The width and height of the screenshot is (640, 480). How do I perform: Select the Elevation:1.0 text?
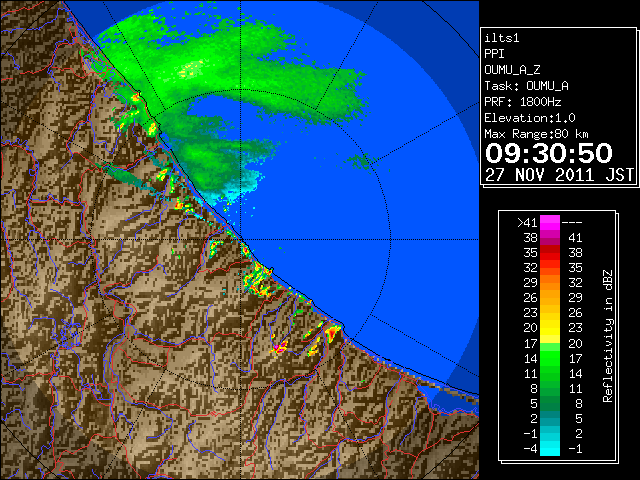(530, 118)
